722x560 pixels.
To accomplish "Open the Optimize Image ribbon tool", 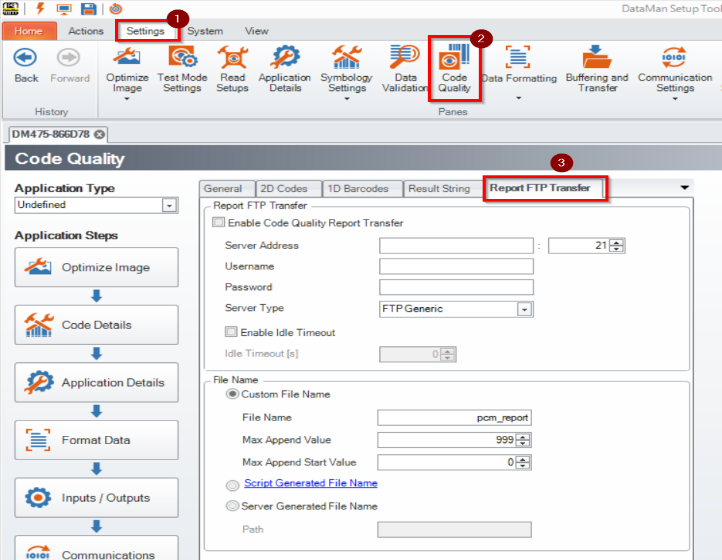I will [x=127, y=69].
